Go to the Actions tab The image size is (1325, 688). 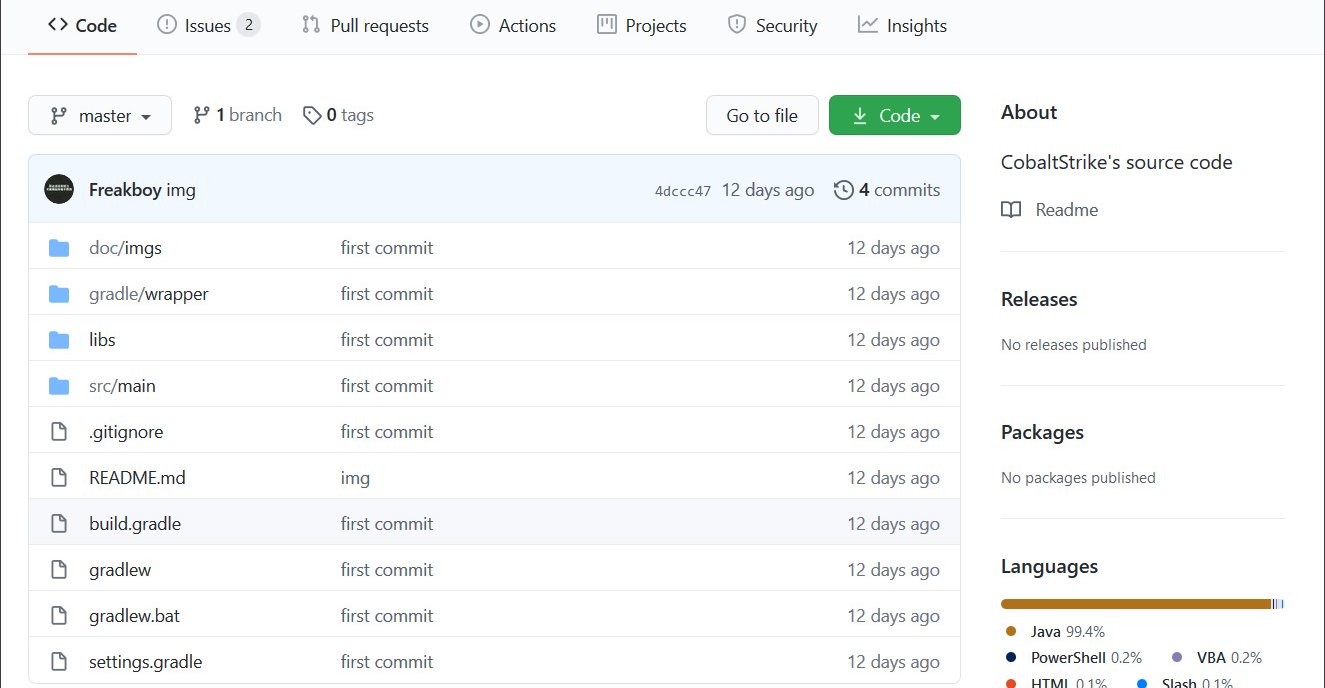[513, 26]
